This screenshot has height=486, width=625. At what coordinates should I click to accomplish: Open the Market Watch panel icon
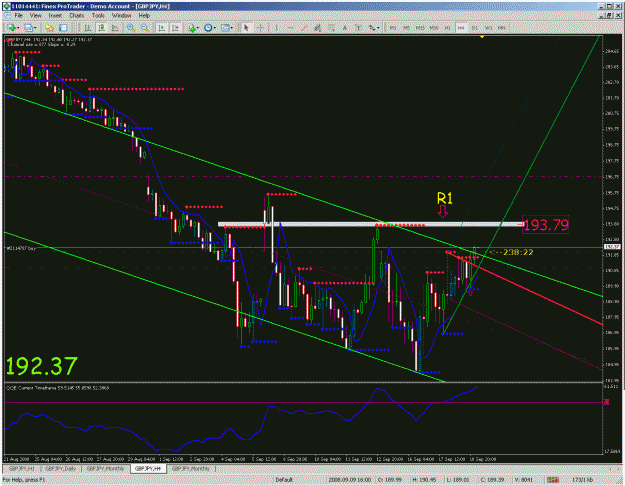tap(49, 28)
